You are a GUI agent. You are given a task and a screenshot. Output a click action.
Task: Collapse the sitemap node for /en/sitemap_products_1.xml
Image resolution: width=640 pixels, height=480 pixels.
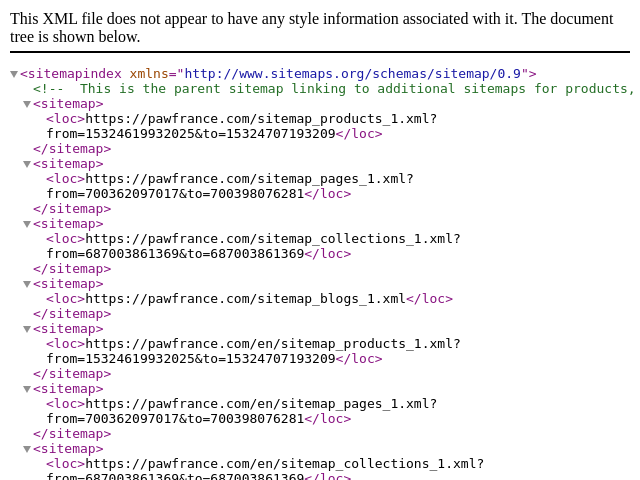(x=27, y=329)
